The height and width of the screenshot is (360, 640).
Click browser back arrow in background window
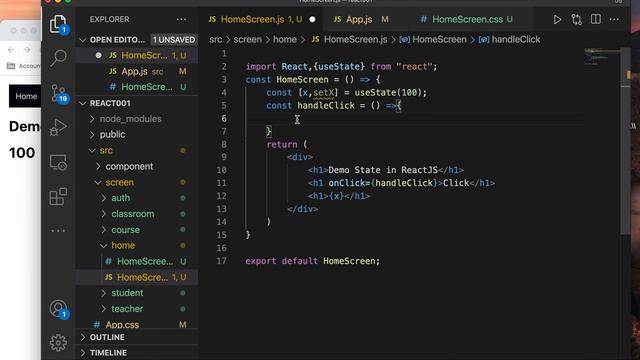11,50
